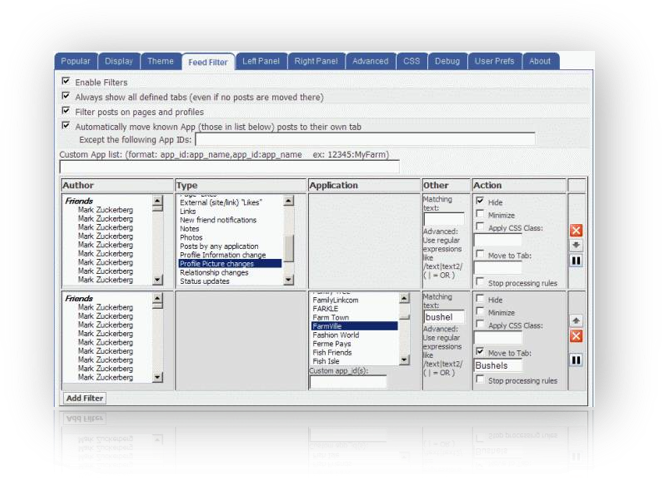This screenshot has height=480, width=662.
Task: Focus the Except App IDs text field
Action: (x=365, y=139)
